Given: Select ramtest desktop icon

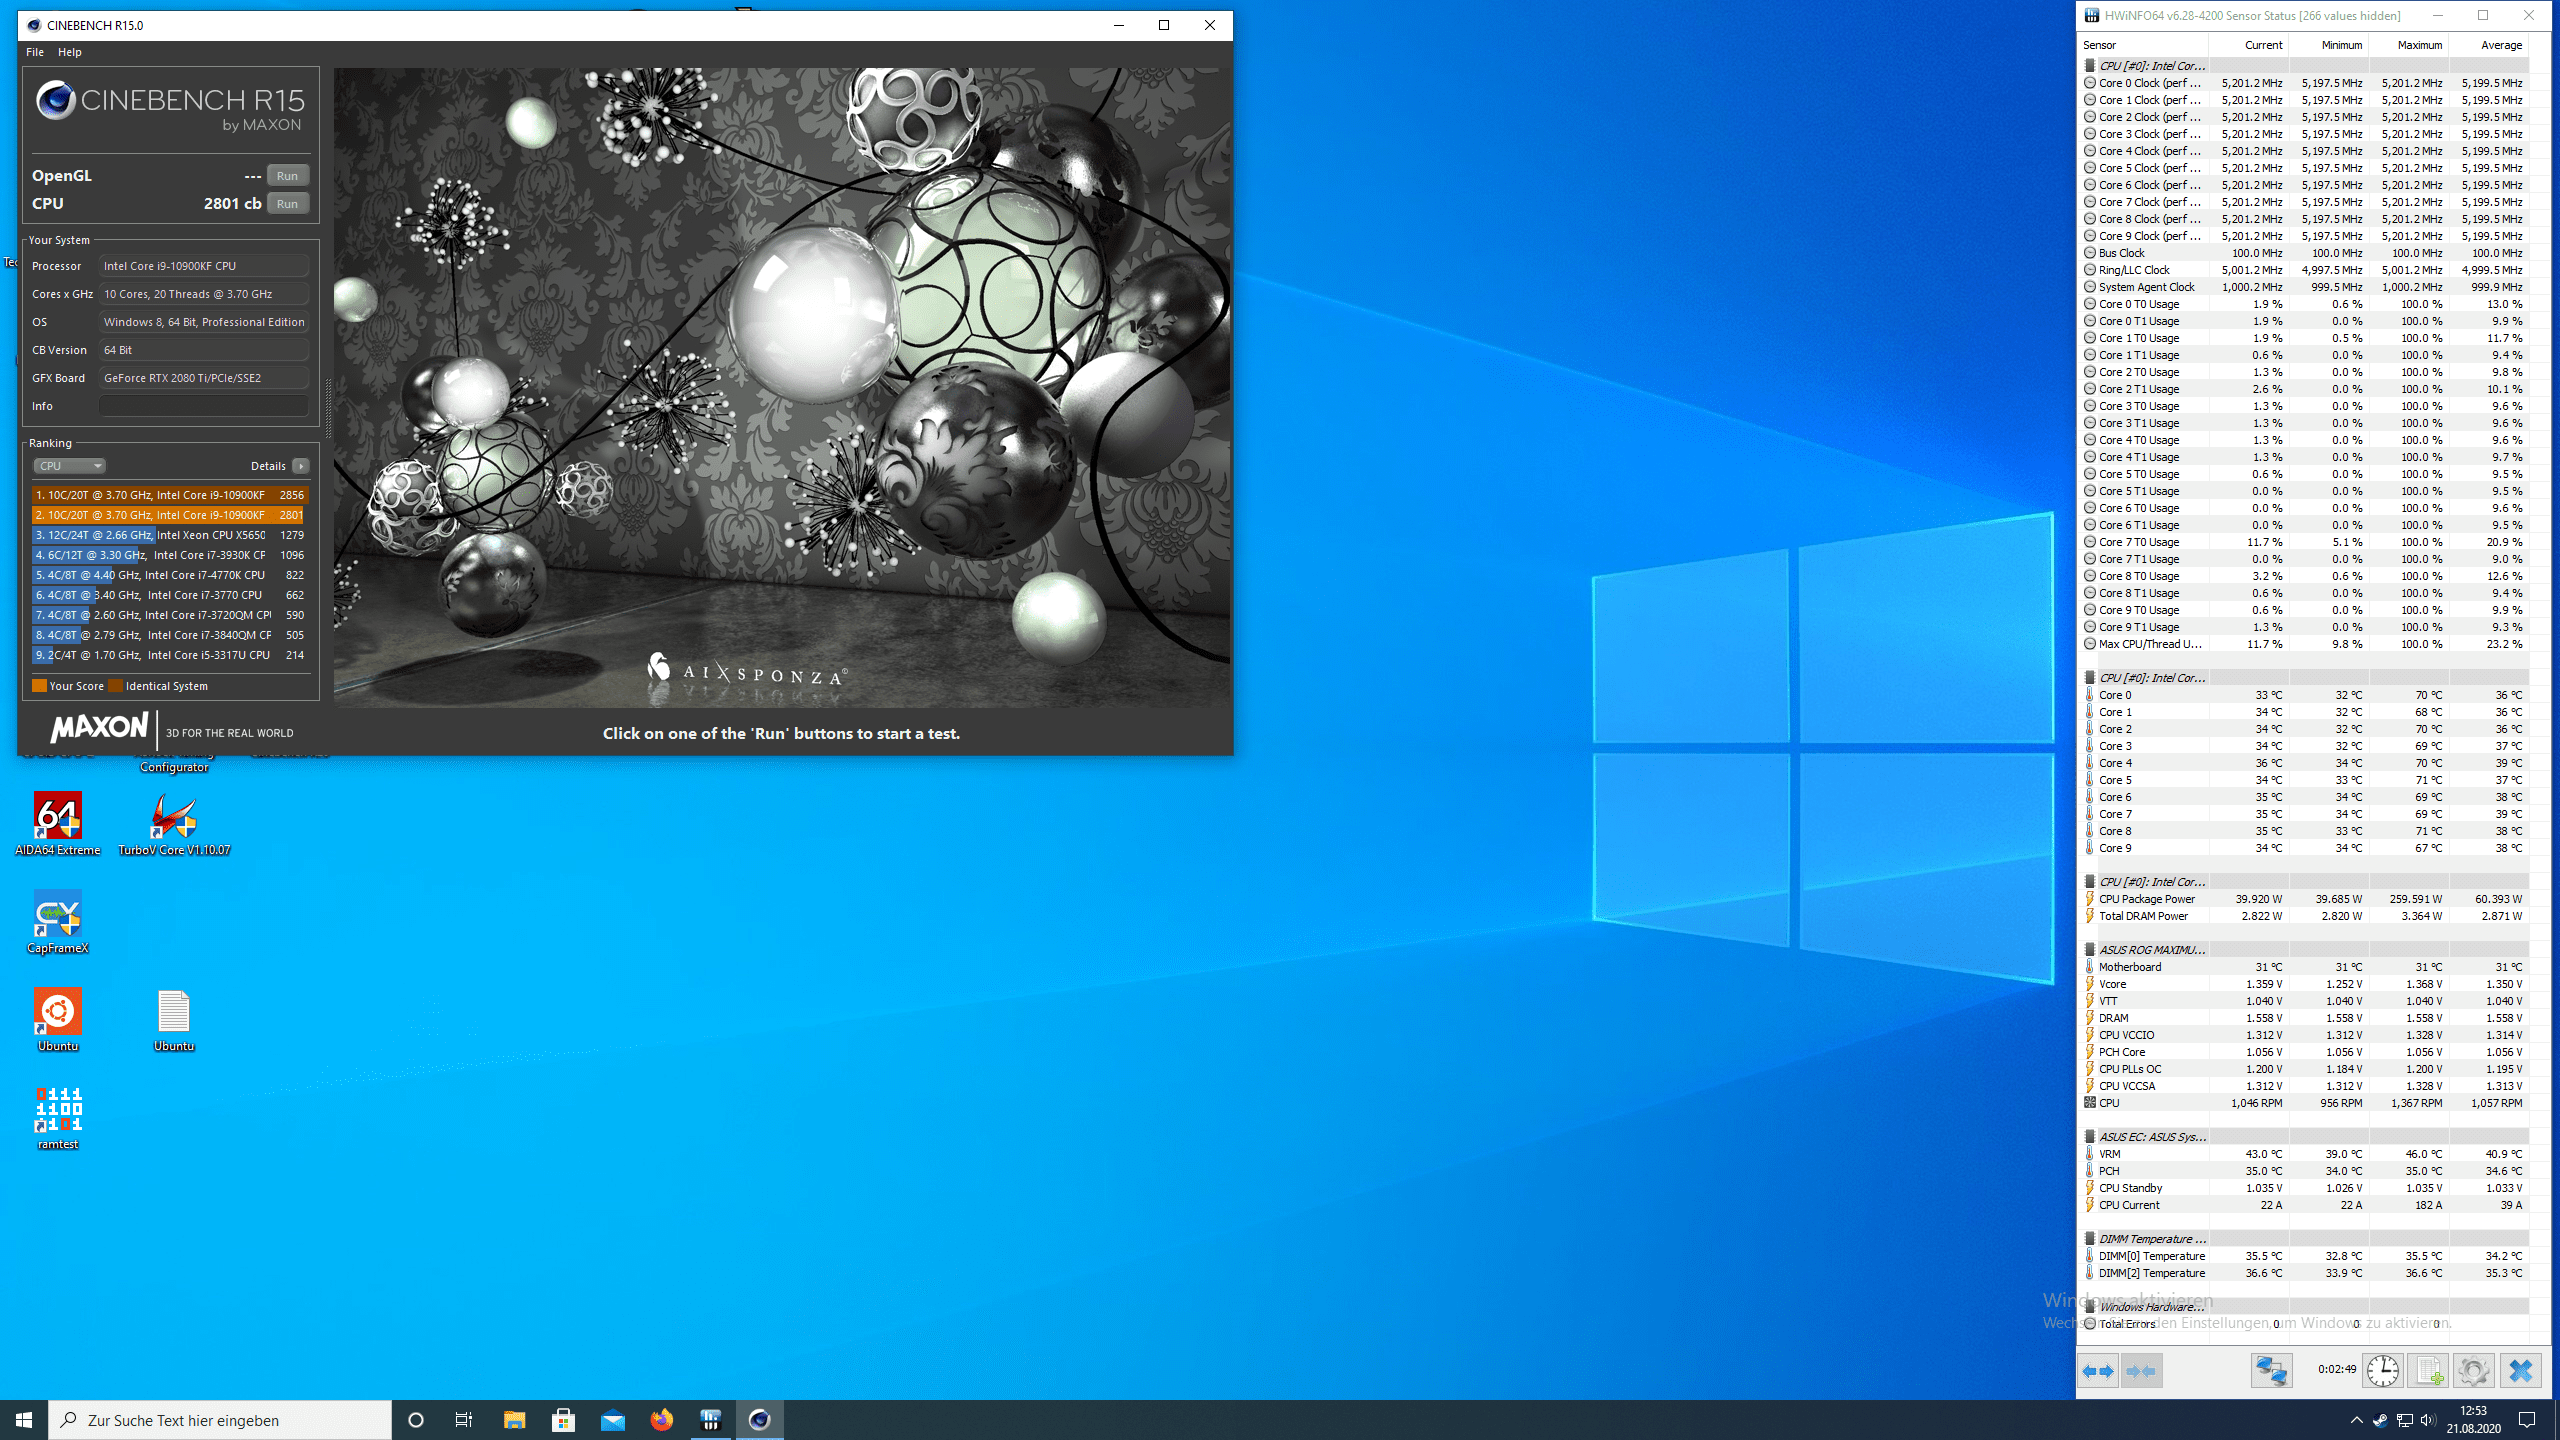Looking at the screenshot, I should tap(58, 1118).
